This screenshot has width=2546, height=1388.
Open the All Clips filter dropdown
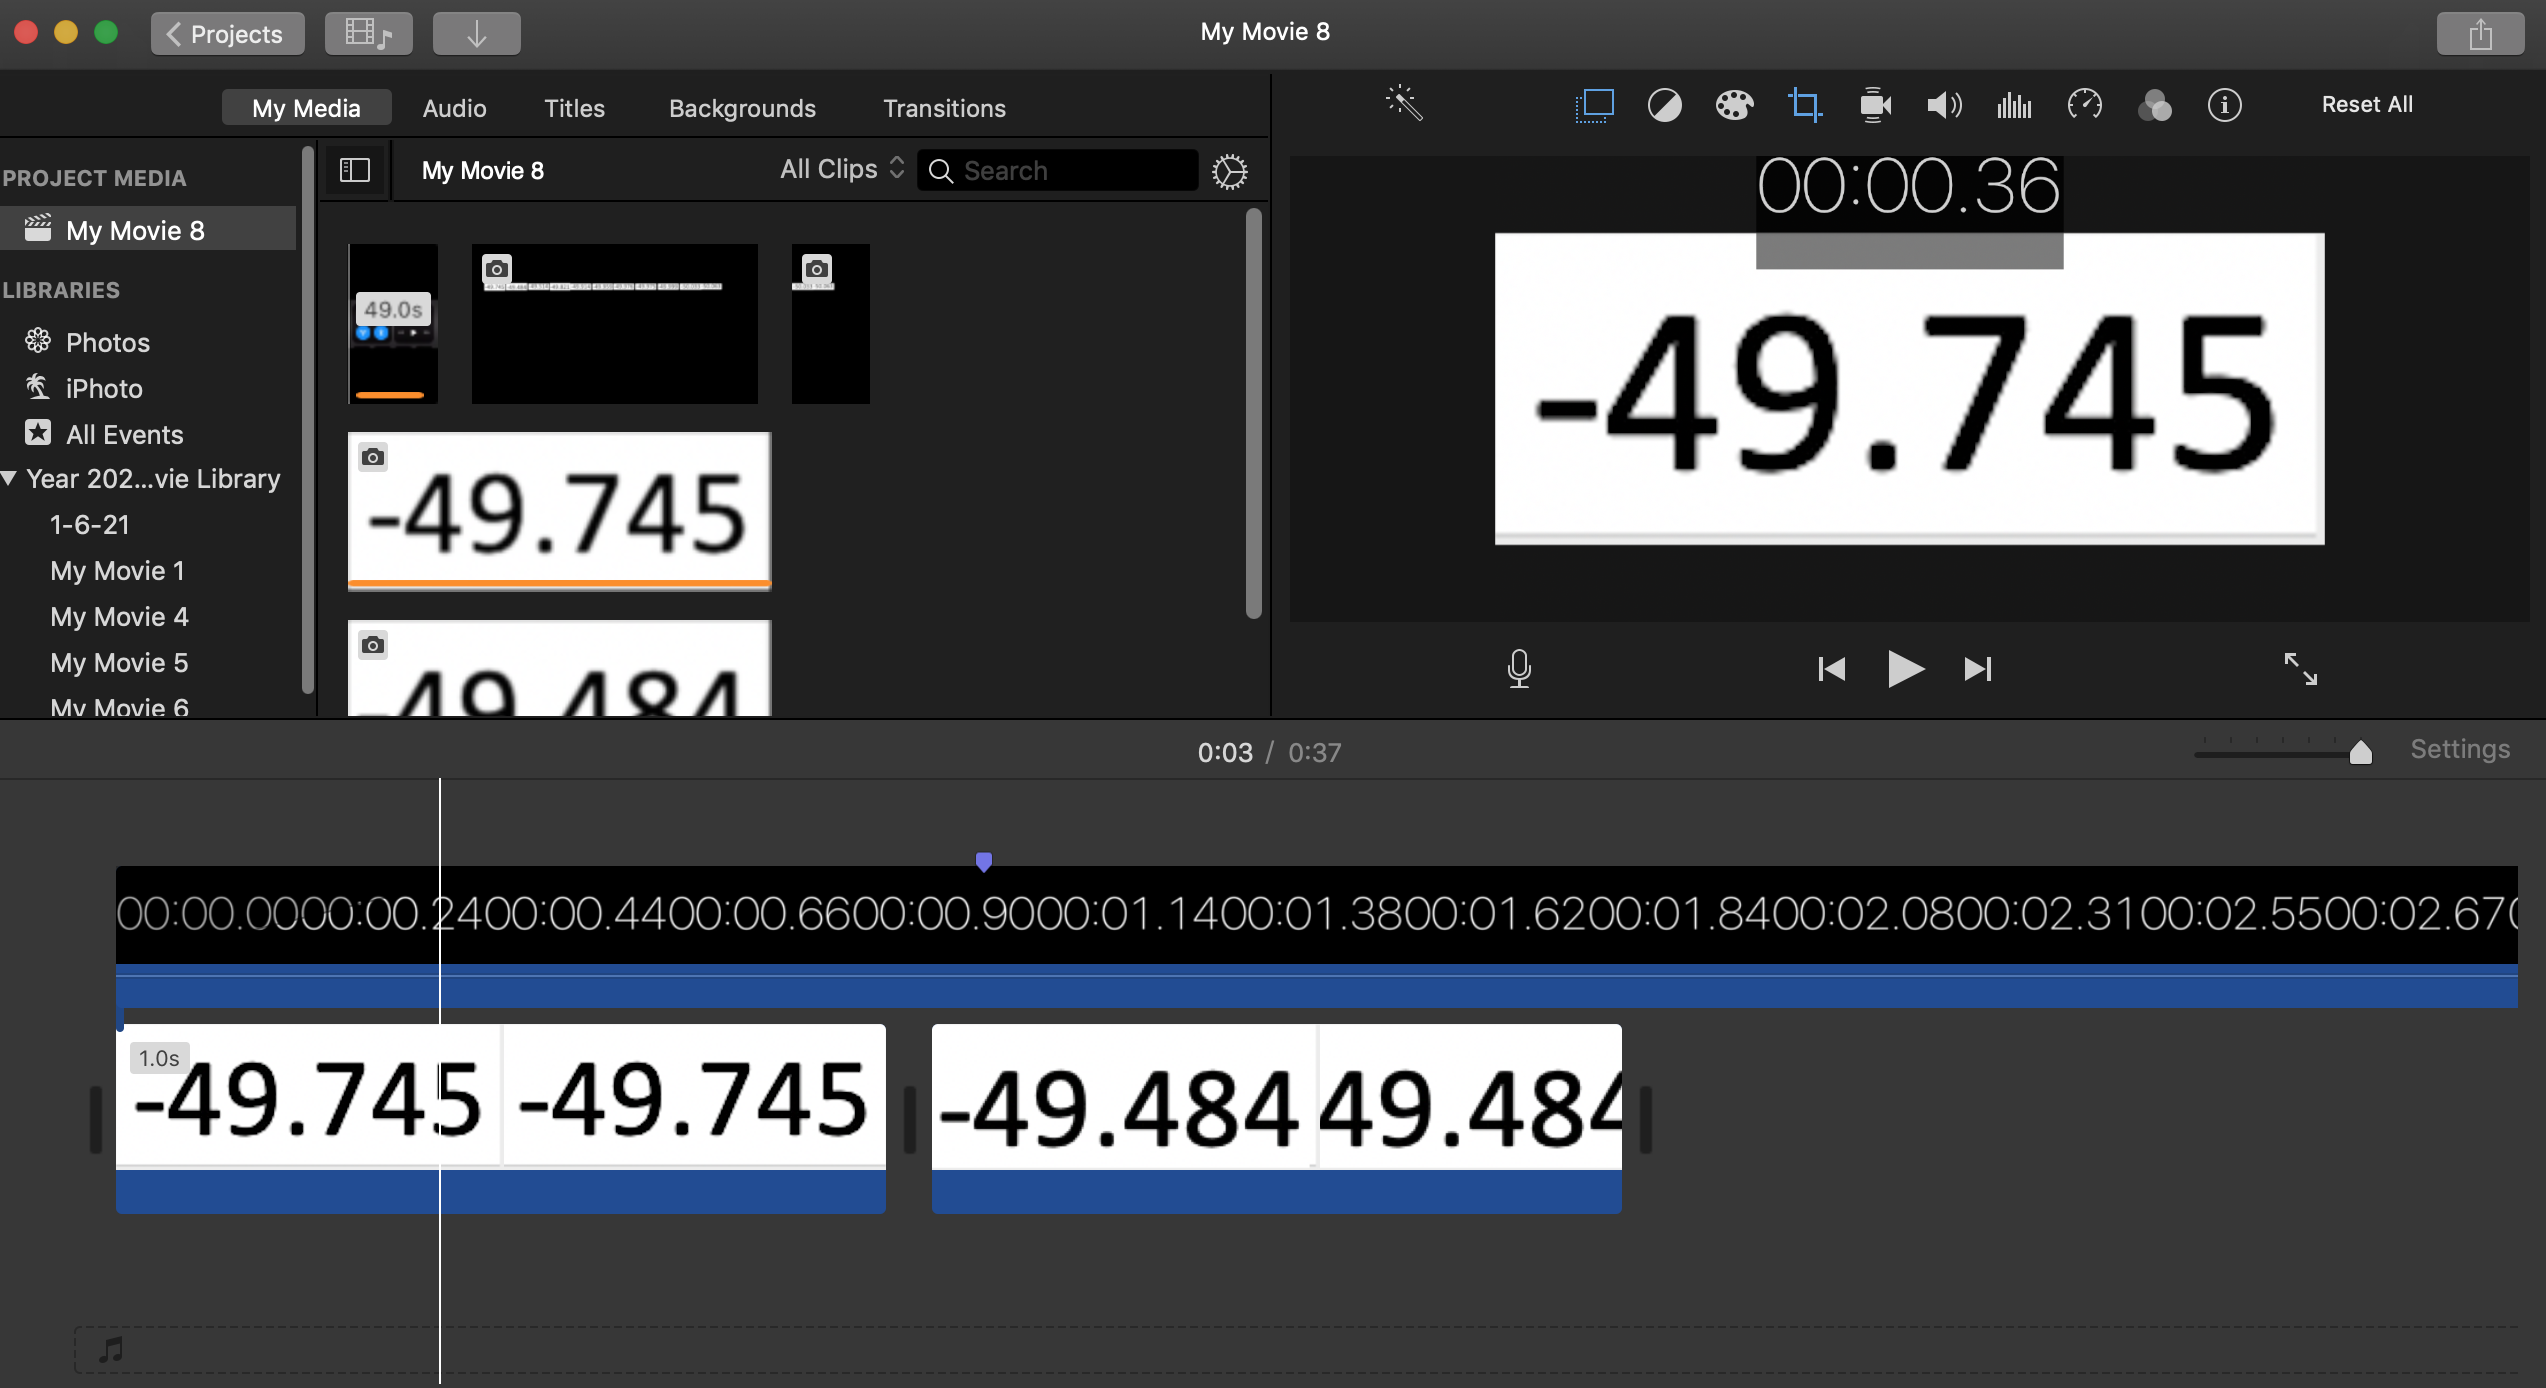tap(842, 169)
